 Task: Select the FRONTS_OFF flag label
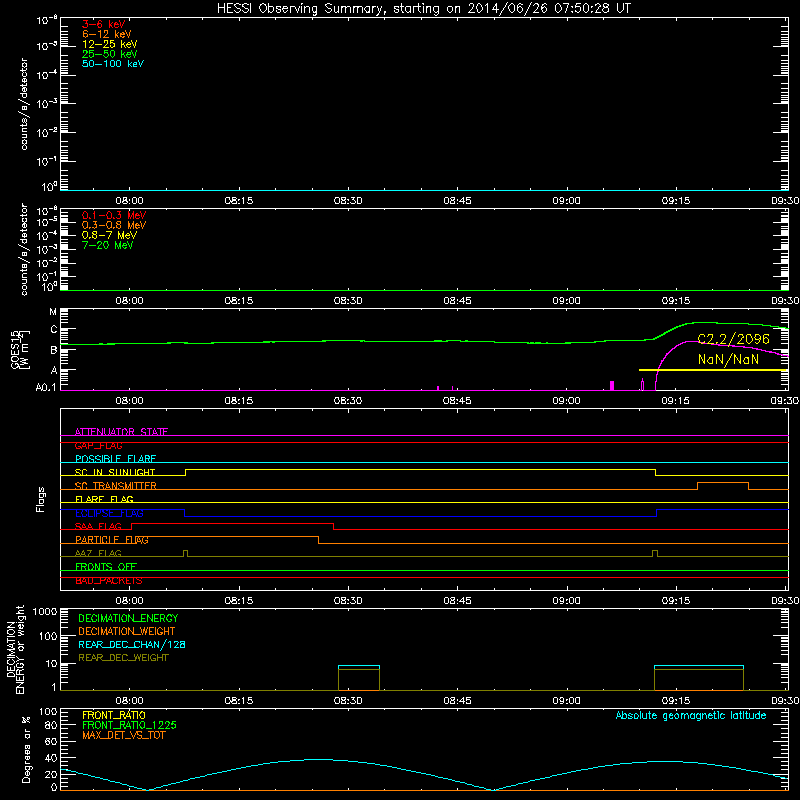point(106,566)
